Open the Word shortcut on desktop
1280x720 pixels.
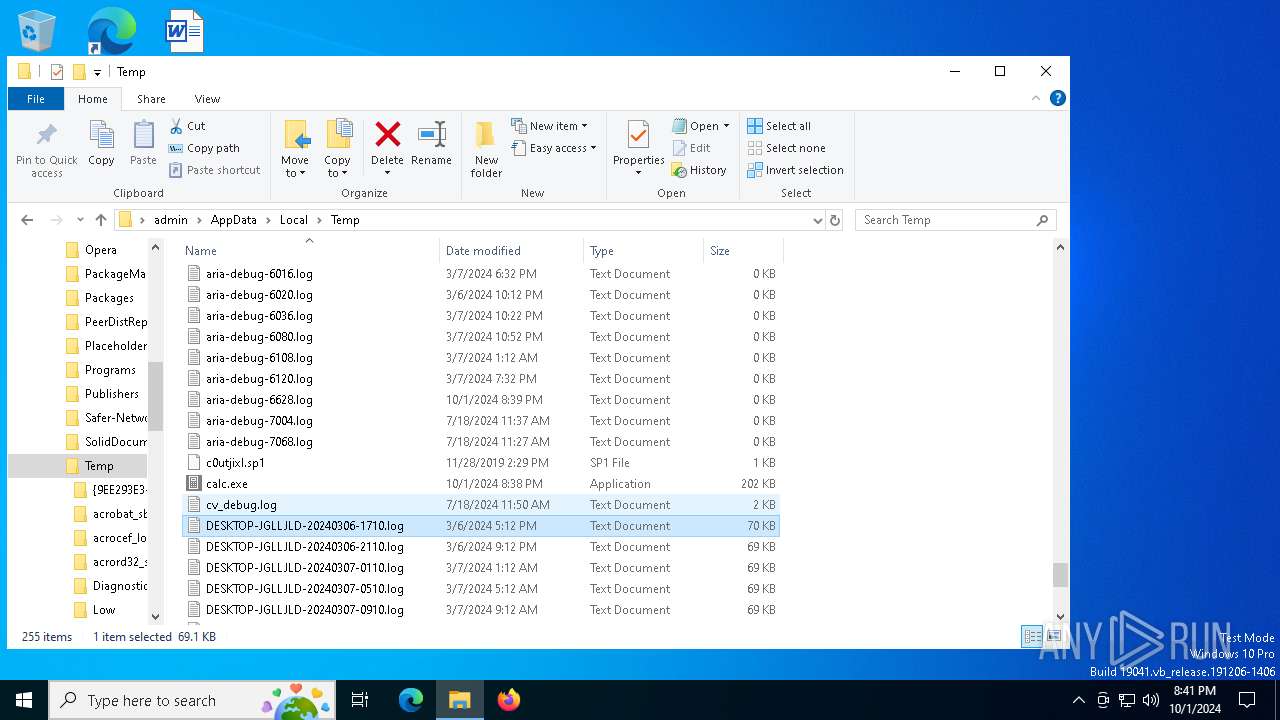coord(185,31)
